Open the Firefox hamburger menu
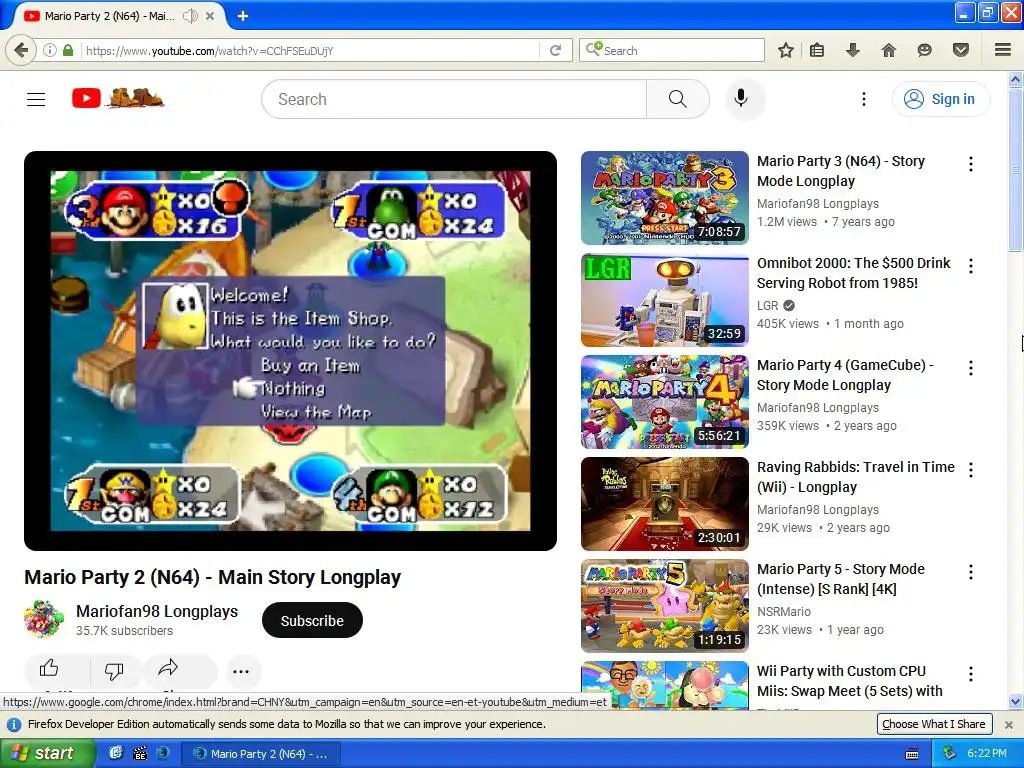This screenshot has width=1024, height=768. (x=1002, y=50)
